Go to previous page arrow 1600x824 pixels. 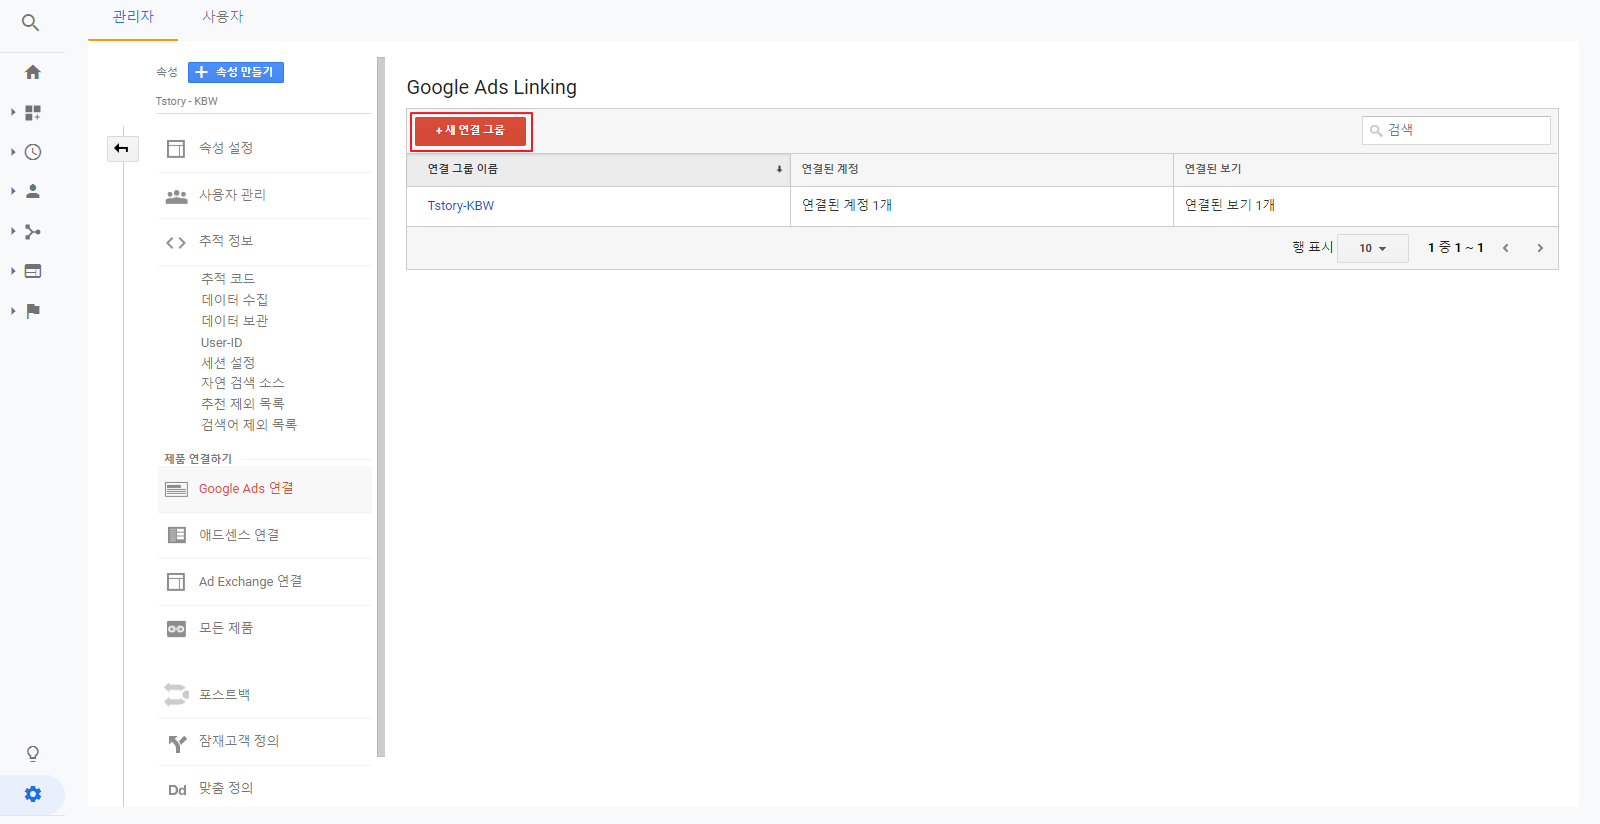pos(1505,248)
